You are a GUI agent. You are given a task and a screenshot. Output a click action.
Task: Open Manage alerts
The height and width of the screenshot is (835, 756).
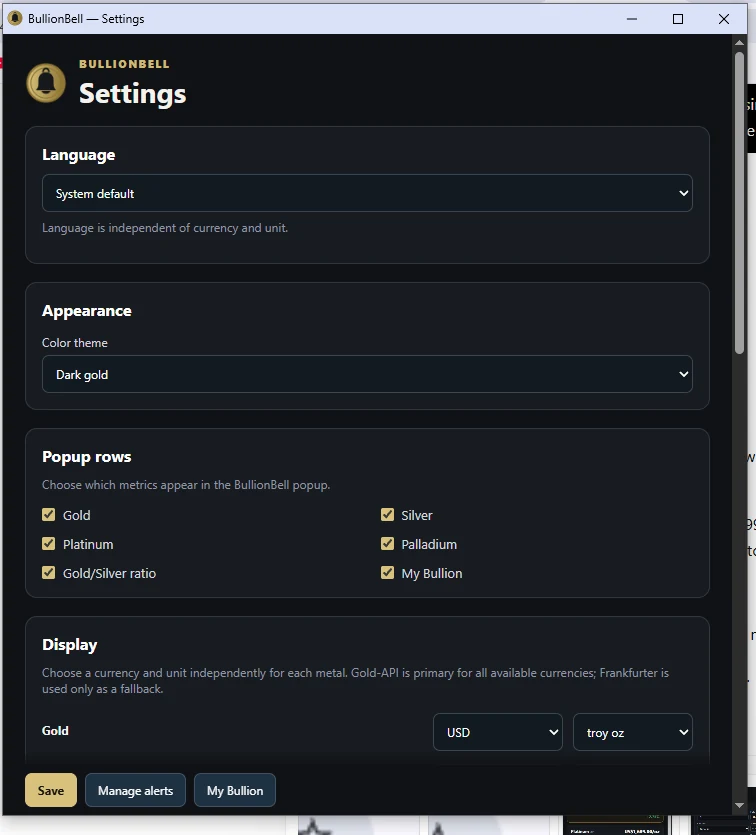[x=135, y=790]
